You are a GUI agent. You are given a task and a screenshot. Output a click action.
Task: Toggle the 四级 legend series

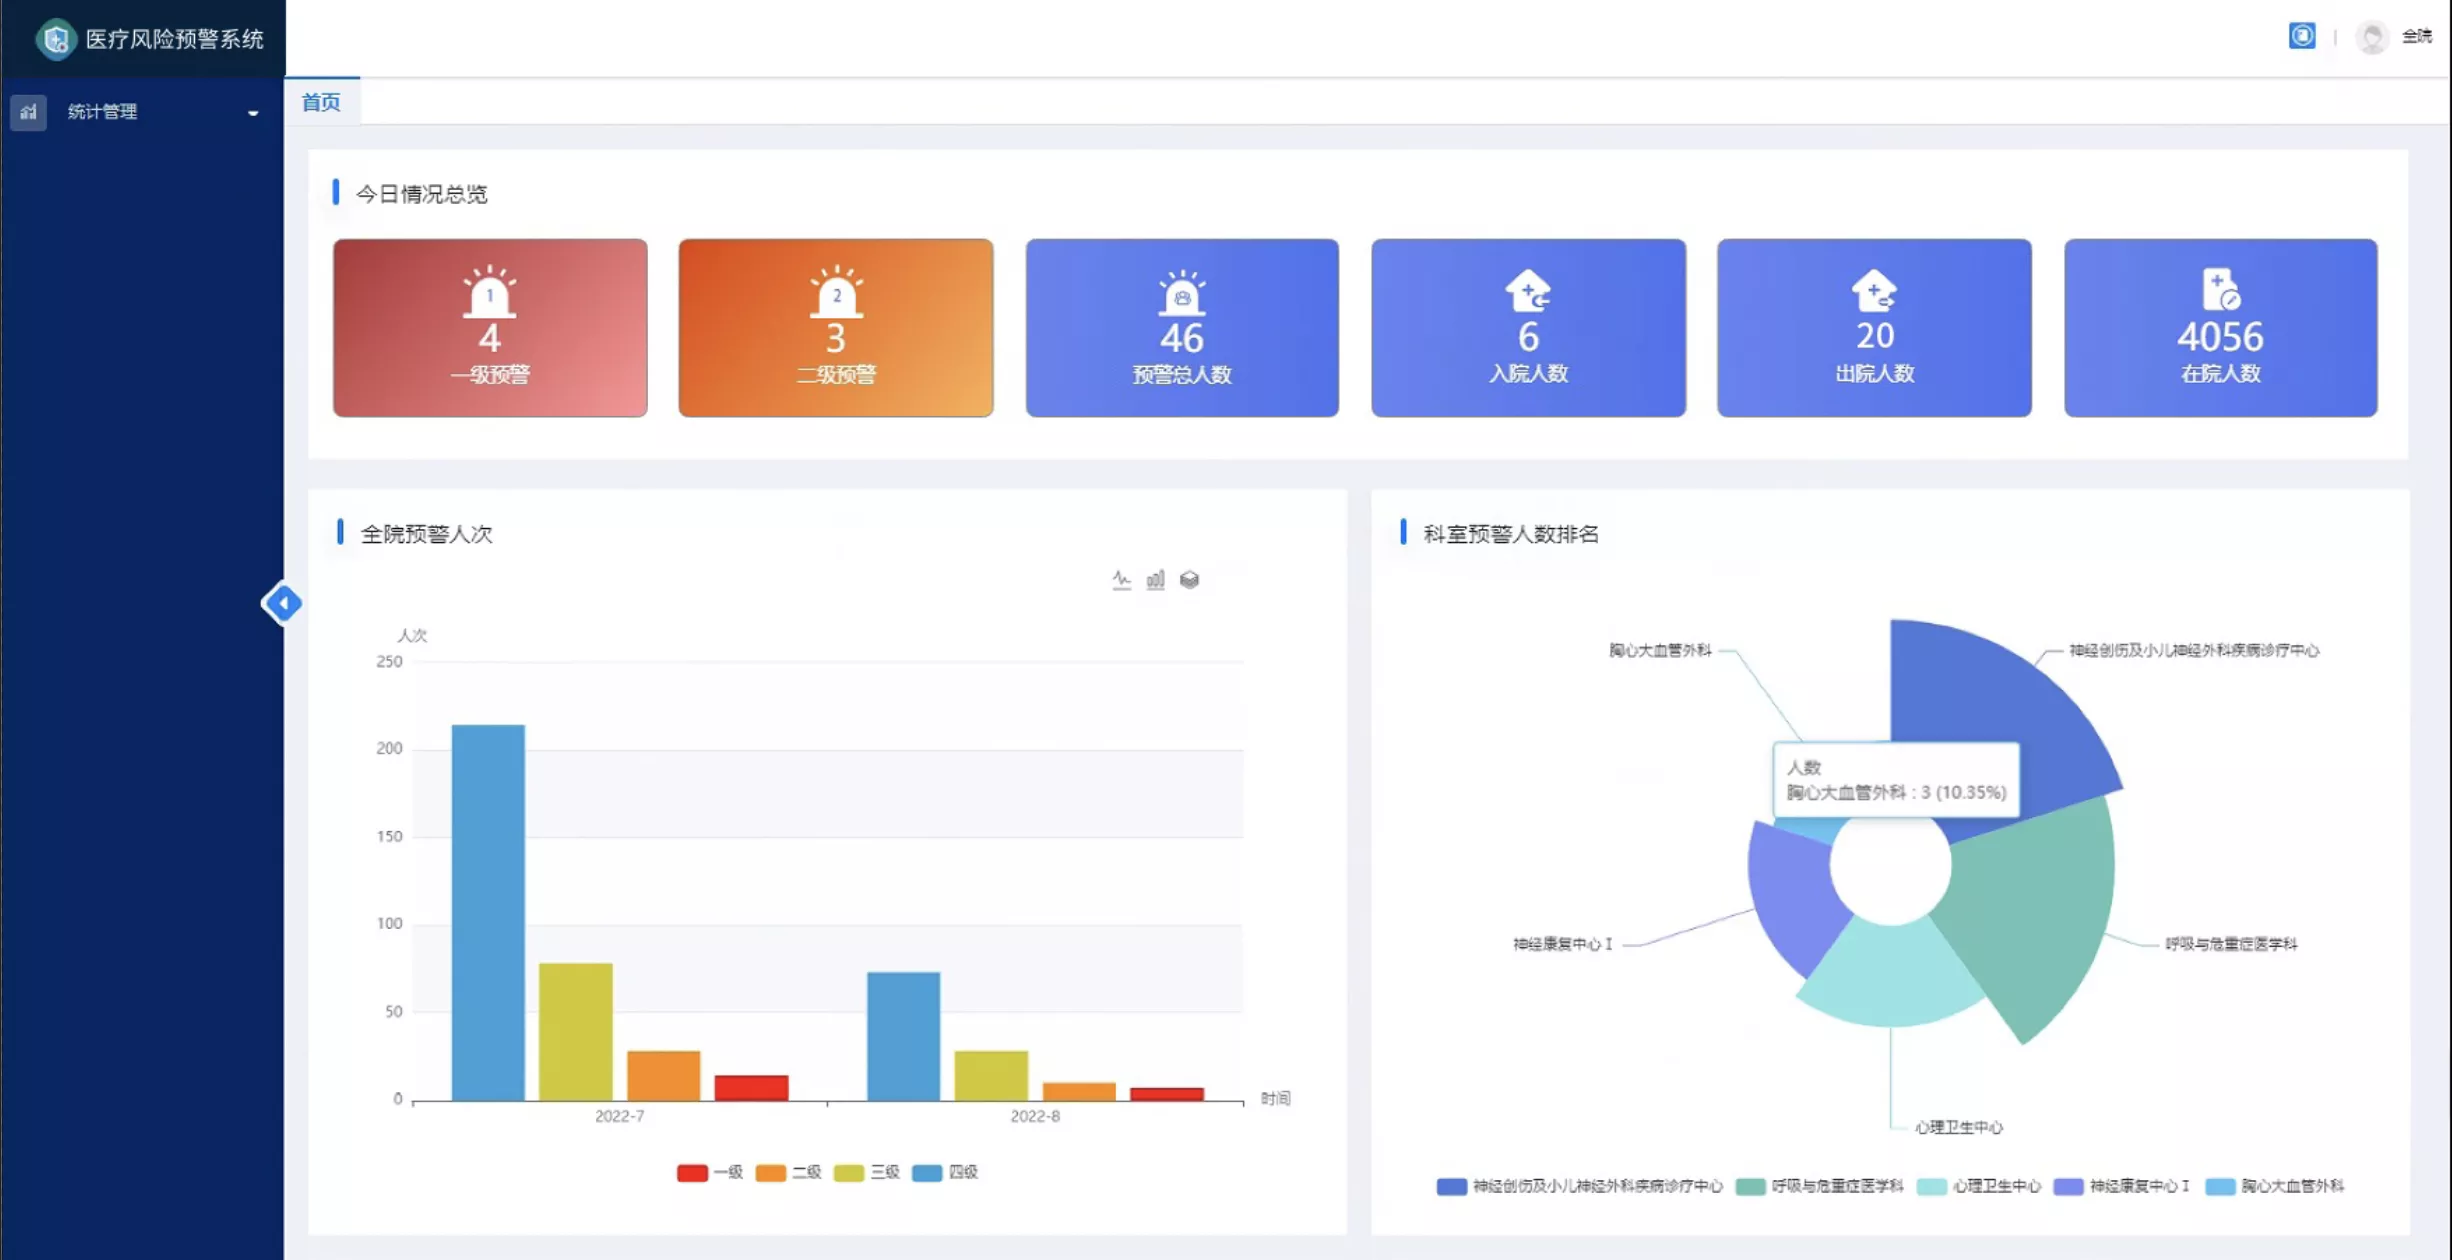pos(945,1172)
